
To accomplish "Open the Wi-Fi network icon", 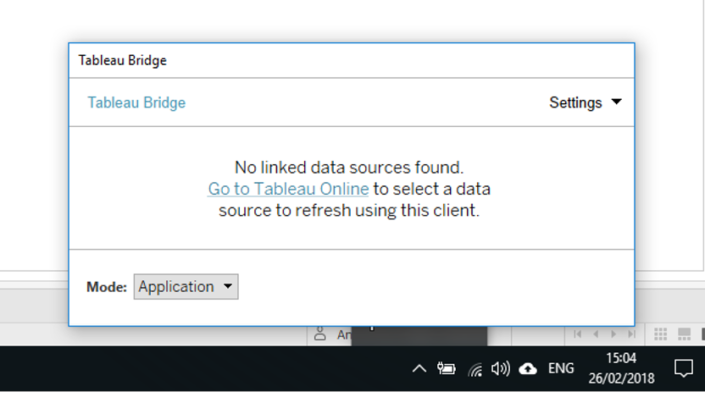I will pos(475,369).
